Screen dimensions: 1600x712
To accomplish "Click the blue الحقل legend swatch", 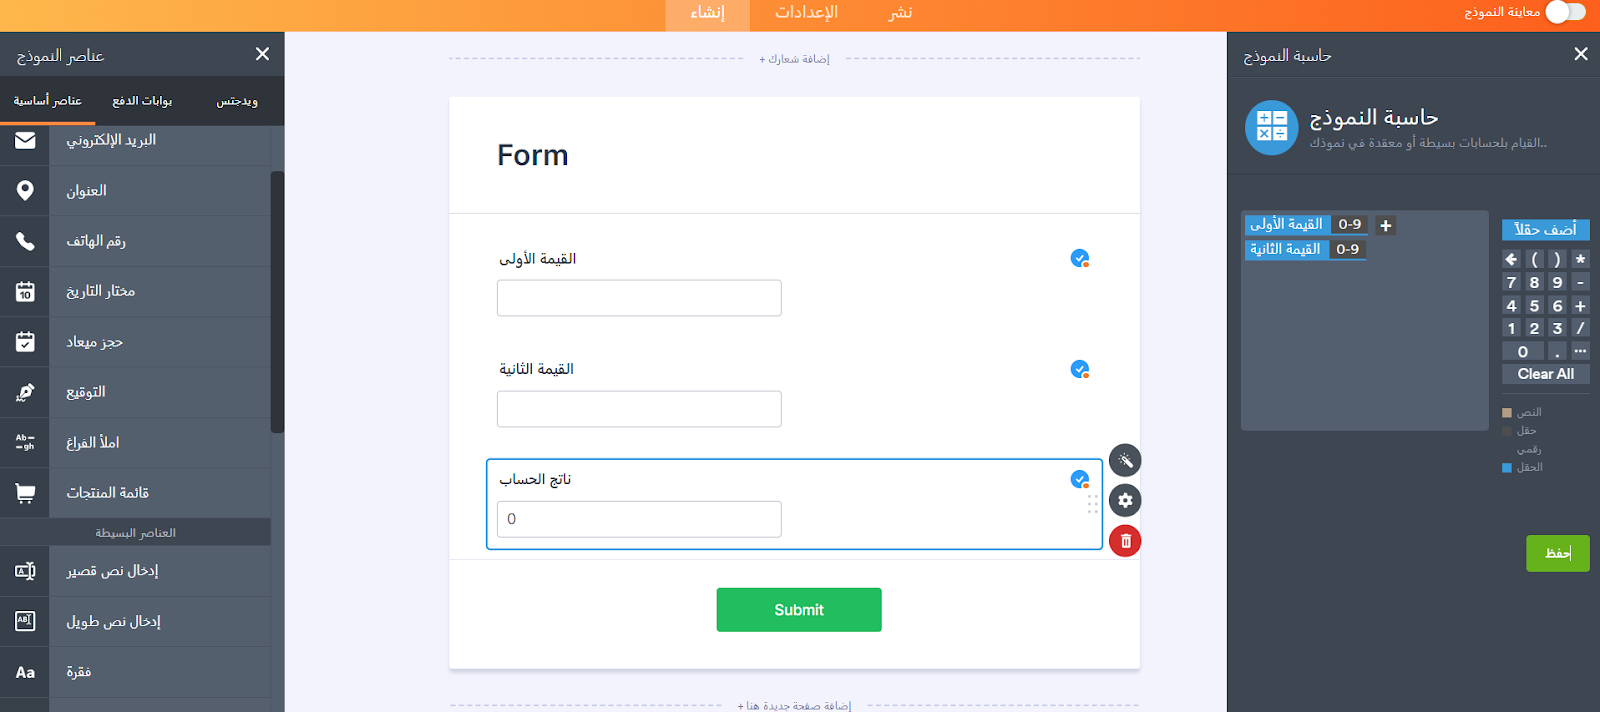I will click(x=1507, y=467).
